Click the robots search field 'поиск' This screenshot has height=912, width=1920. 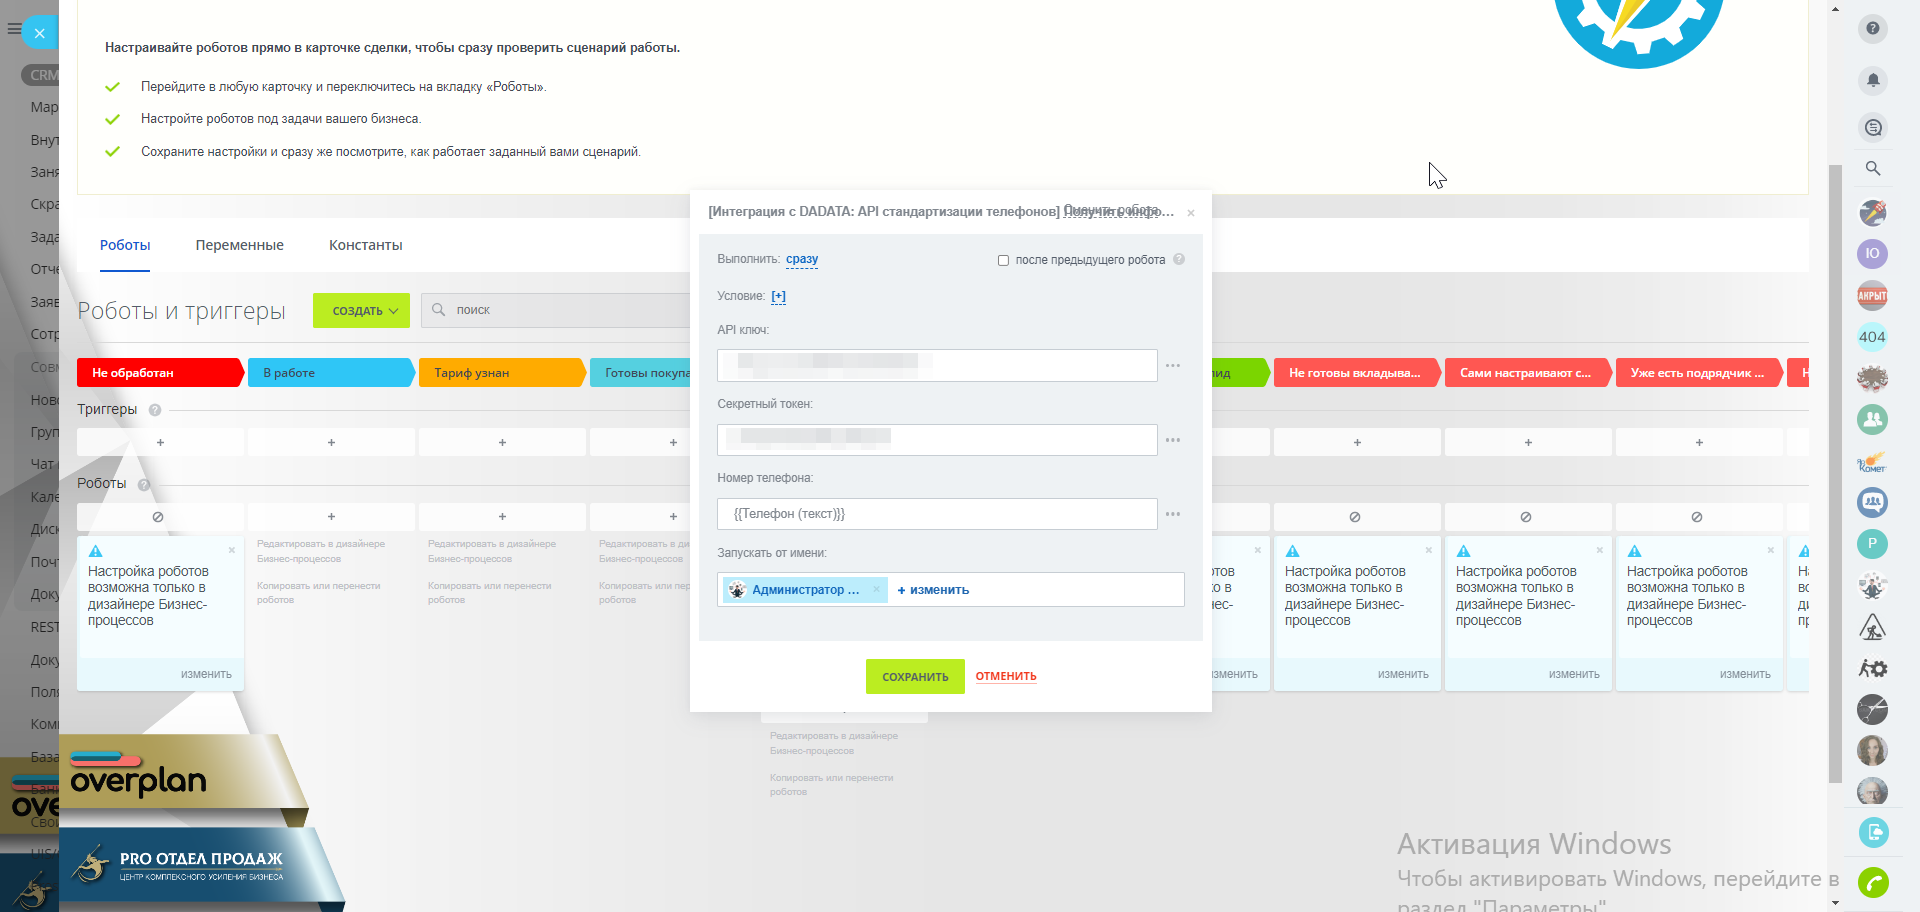pos(556,310)
